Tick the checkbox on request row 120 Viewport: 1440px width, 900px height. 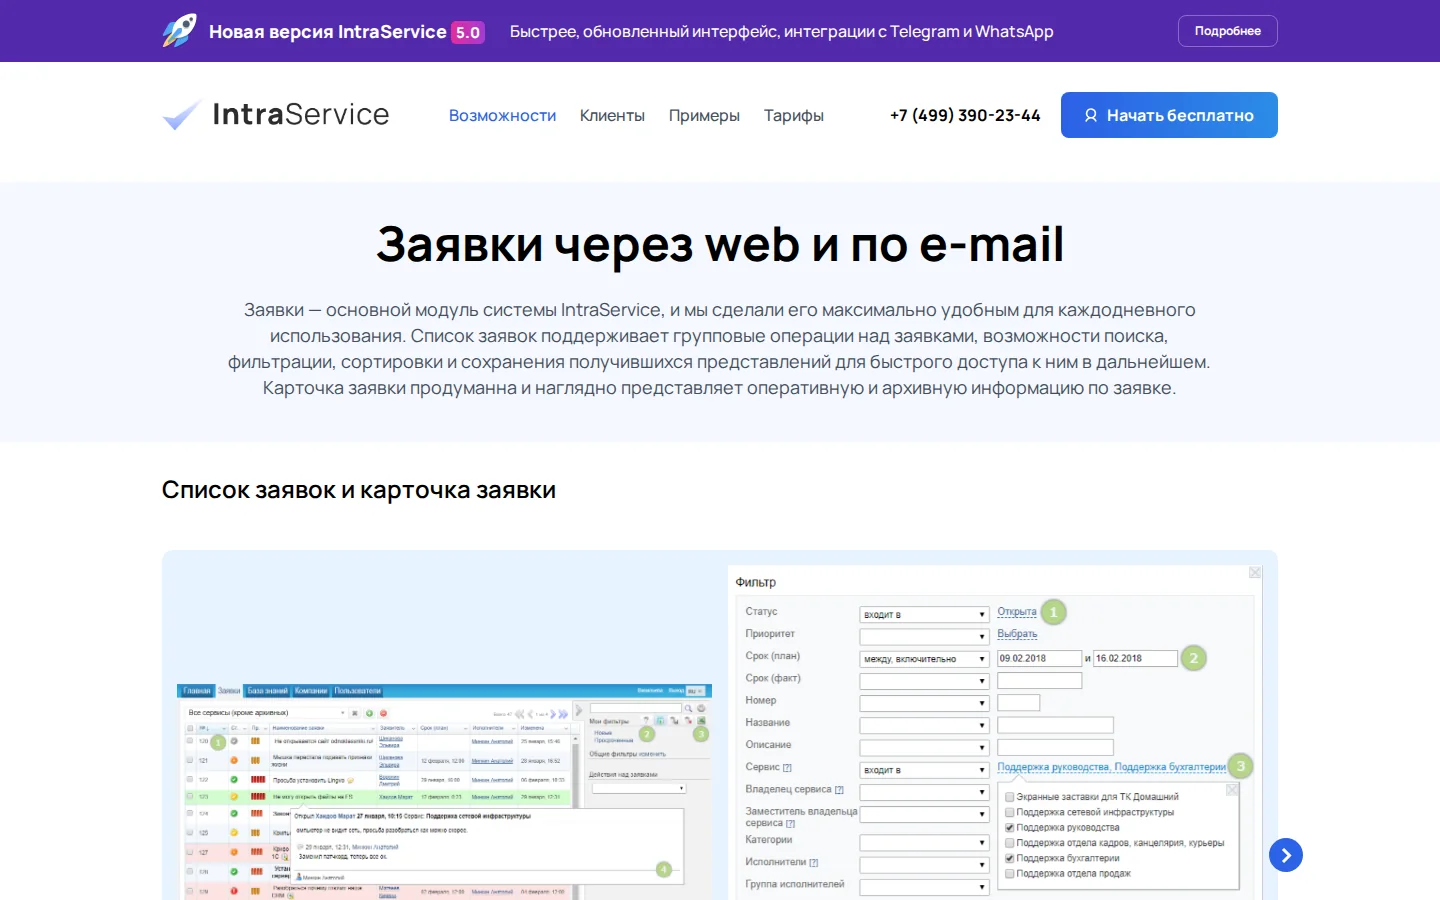(190, 740)
